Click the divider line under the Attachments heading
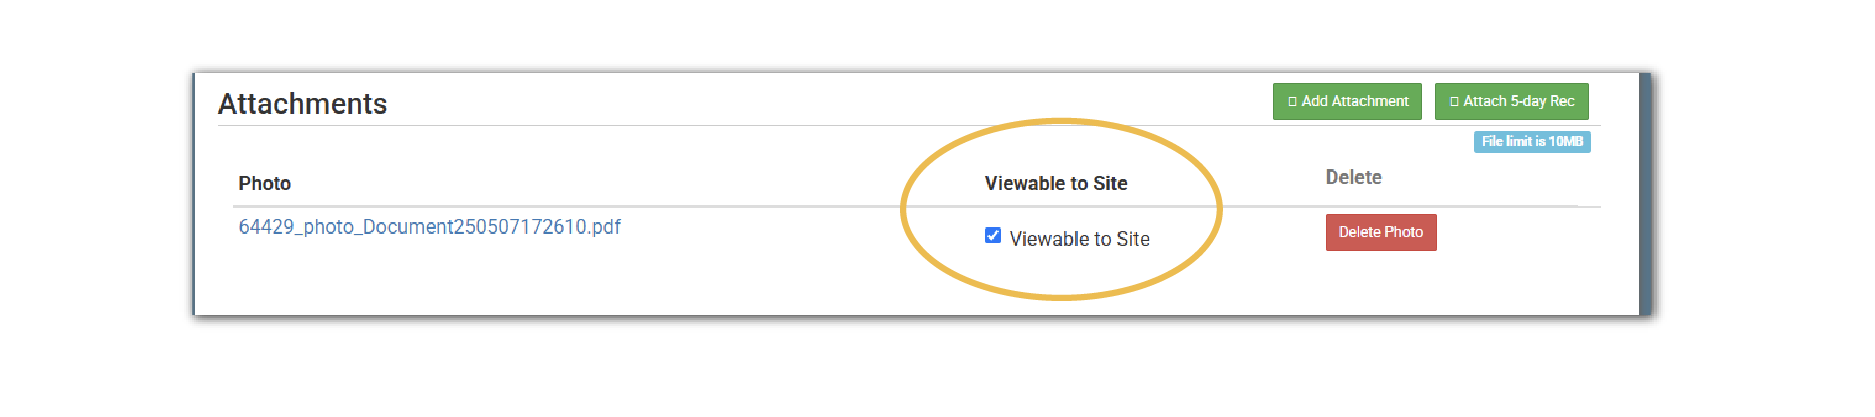This screenshot has width=1875, height=417. tap(700, 126)
